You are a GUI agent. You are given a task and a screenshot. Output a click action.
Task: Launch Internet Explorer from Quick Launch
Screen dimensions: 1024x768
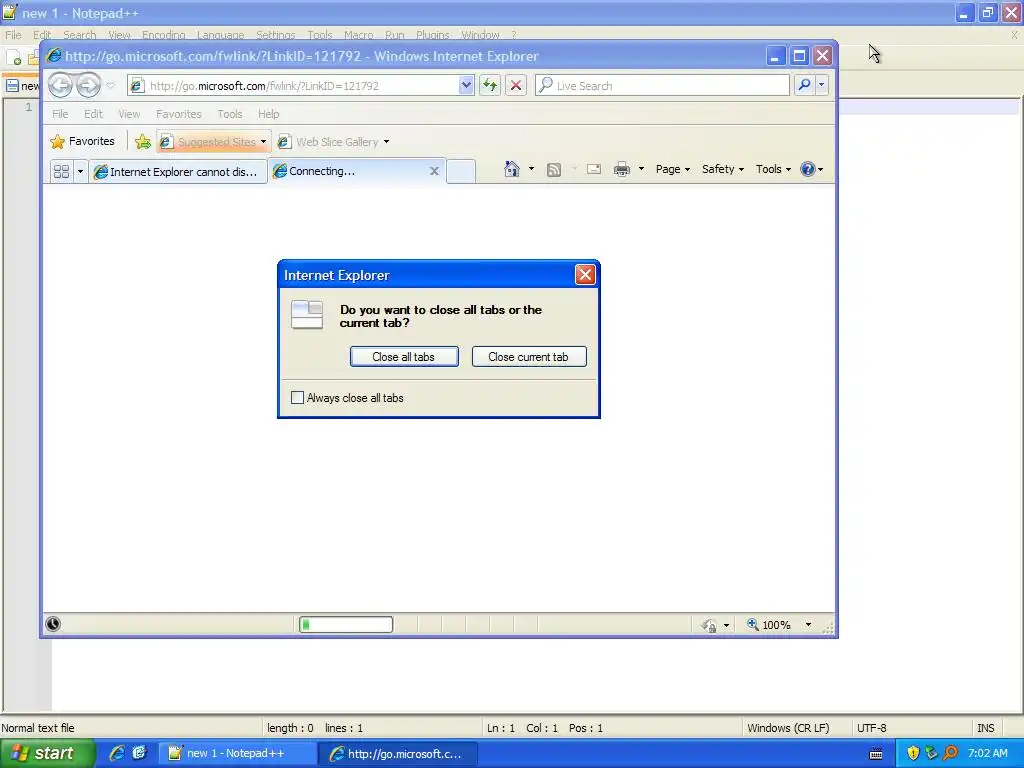117,753
